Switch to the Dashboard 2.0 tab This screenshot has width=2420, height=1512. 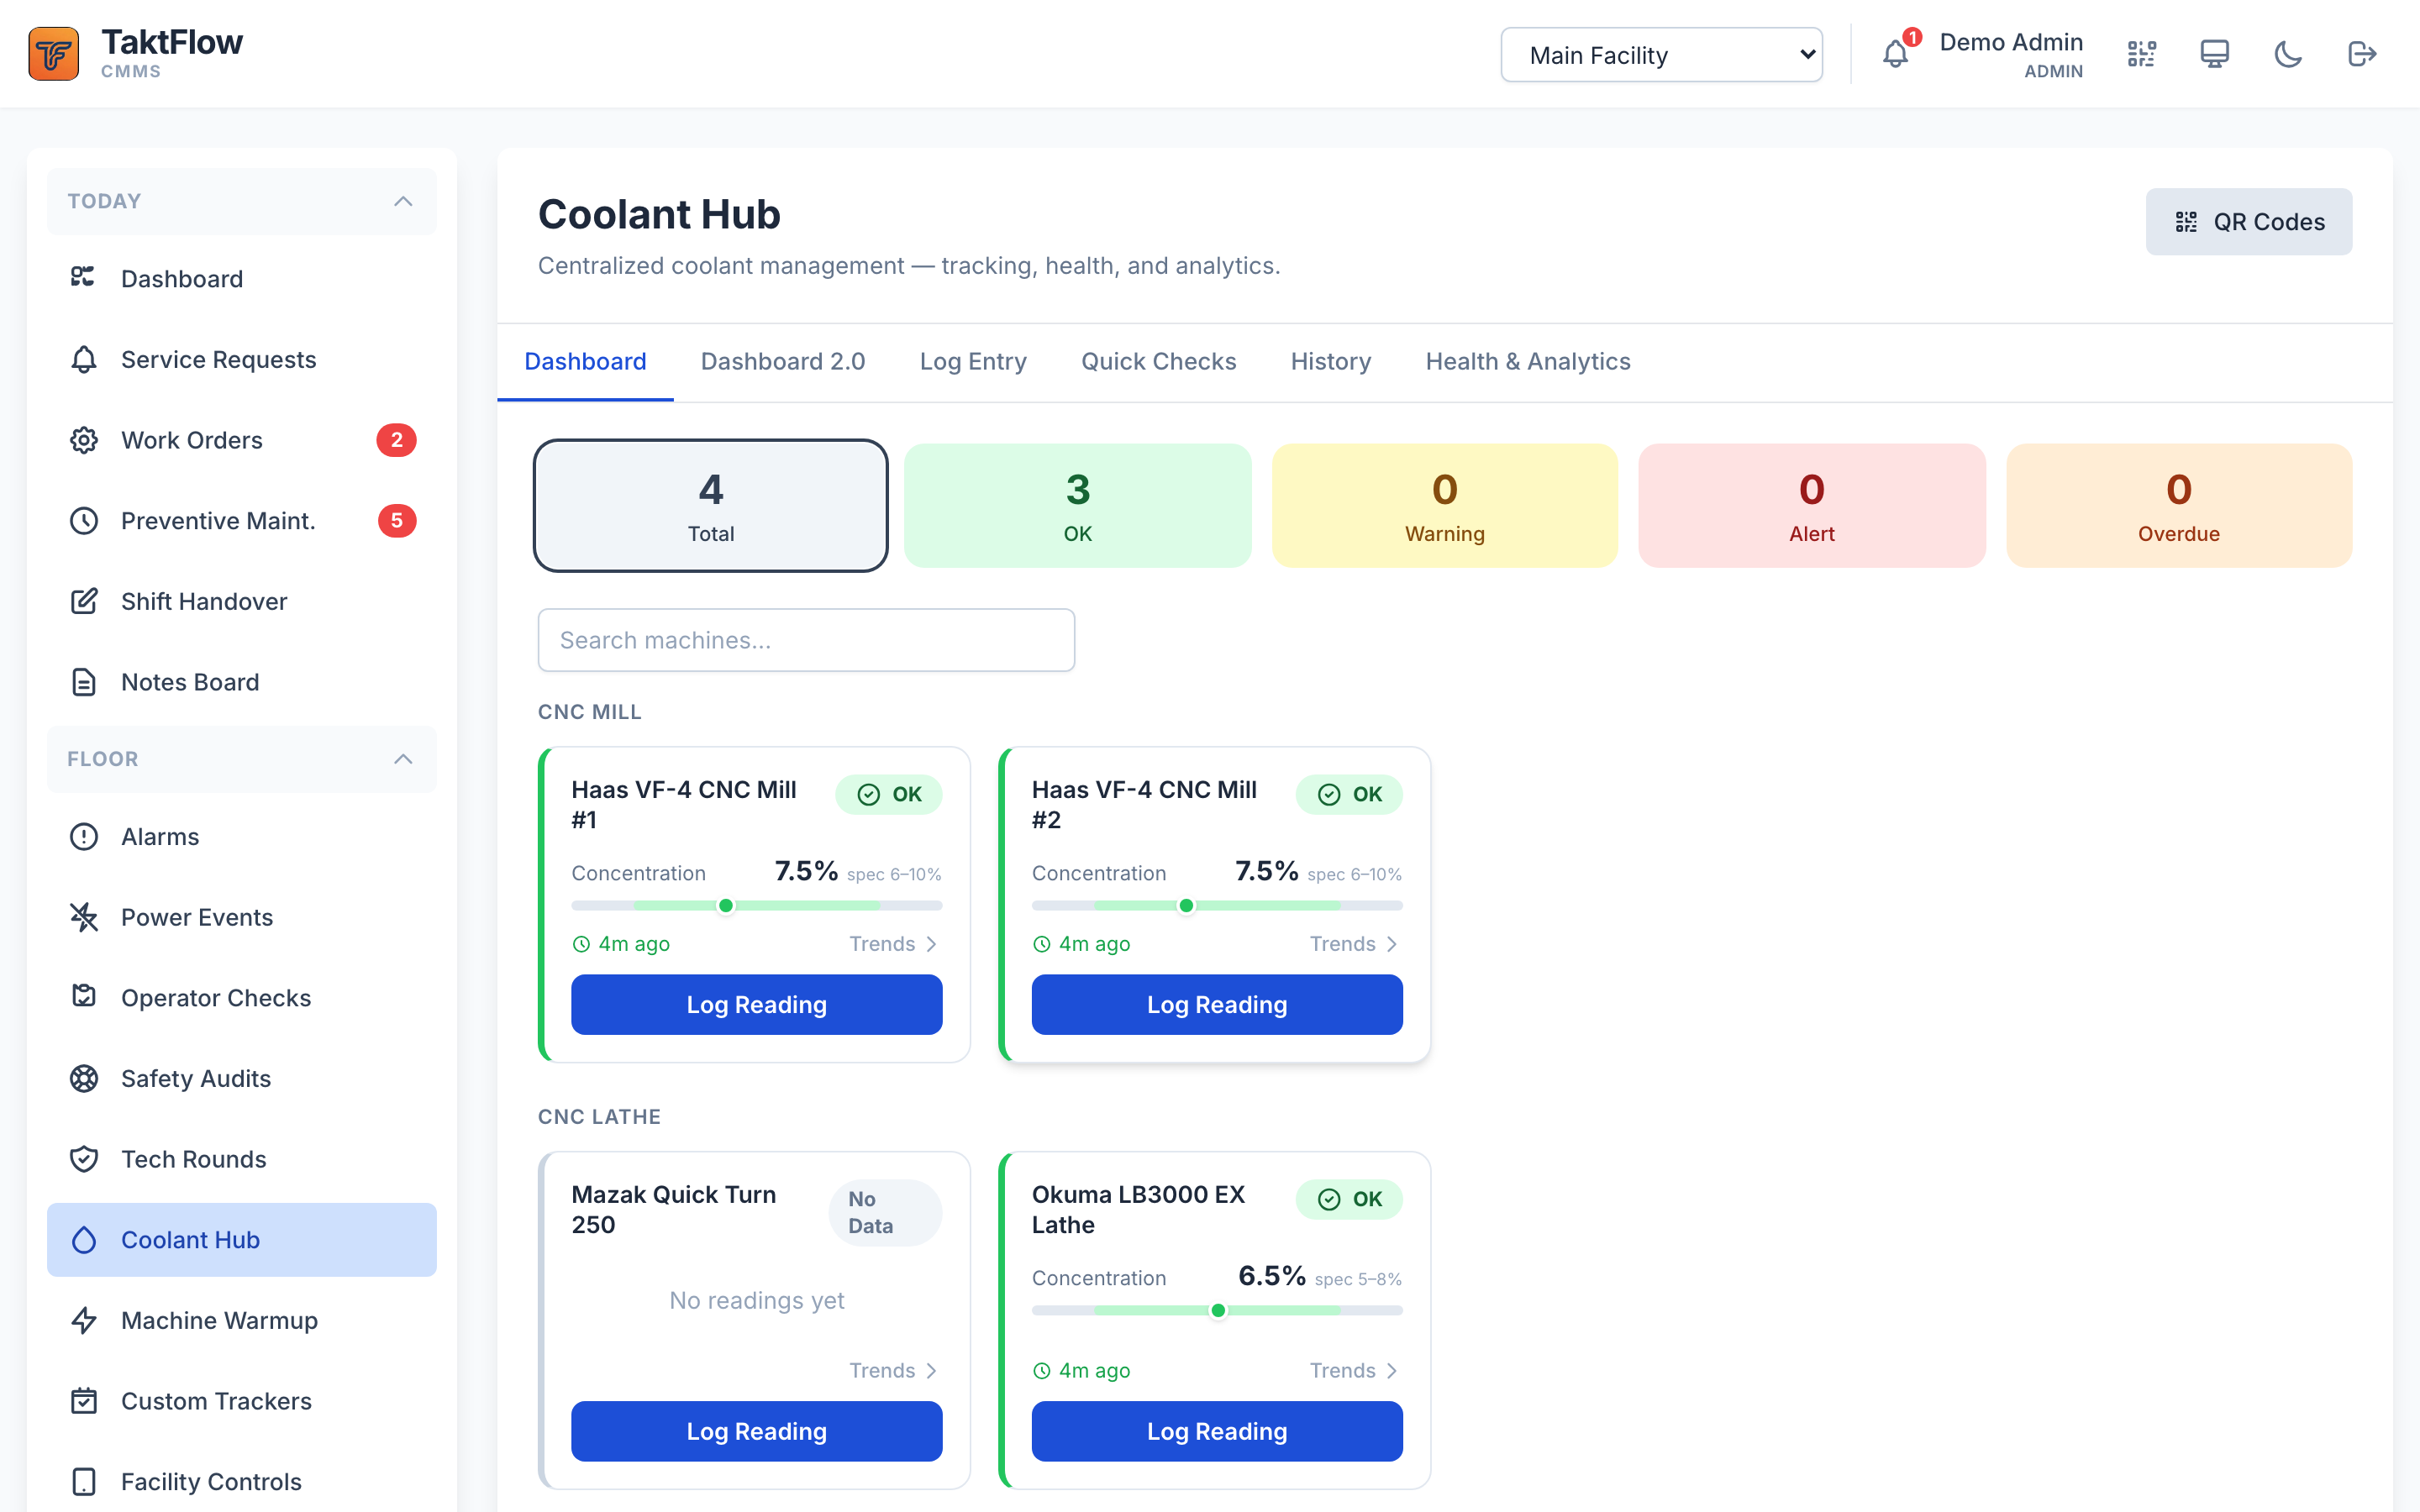click(x=783, y=361)
